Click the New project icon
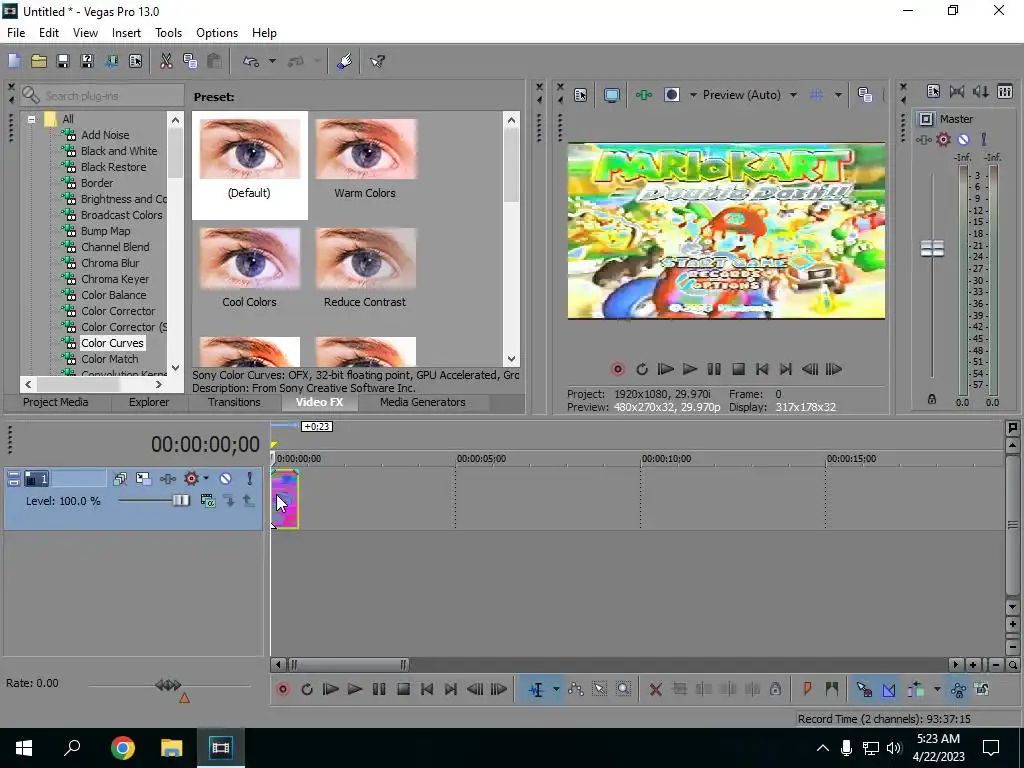The width and height of the screenshot is (1024, 768). tap(14, 61)
